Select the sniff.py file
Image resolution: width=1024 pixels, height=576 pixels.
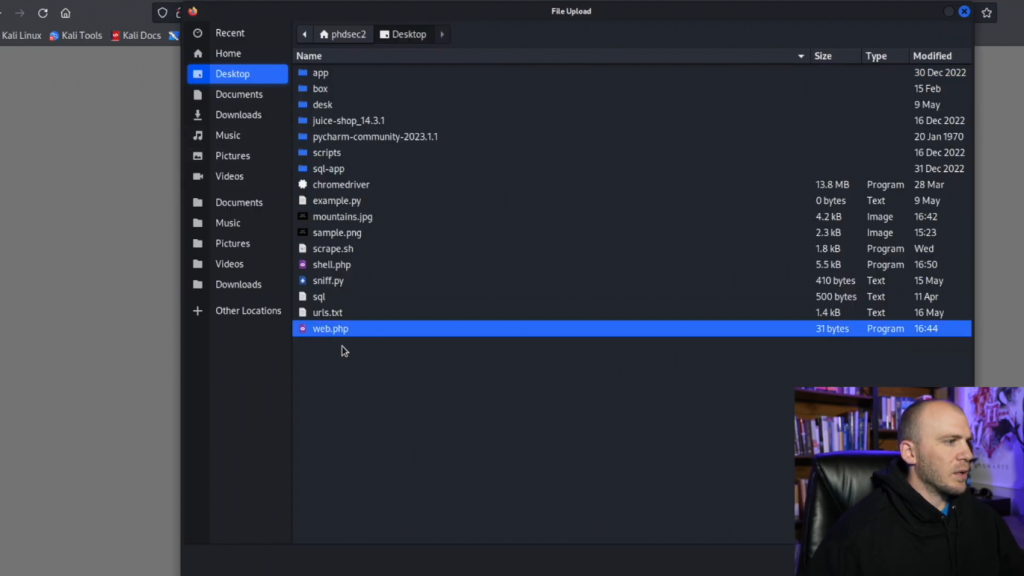632,281
